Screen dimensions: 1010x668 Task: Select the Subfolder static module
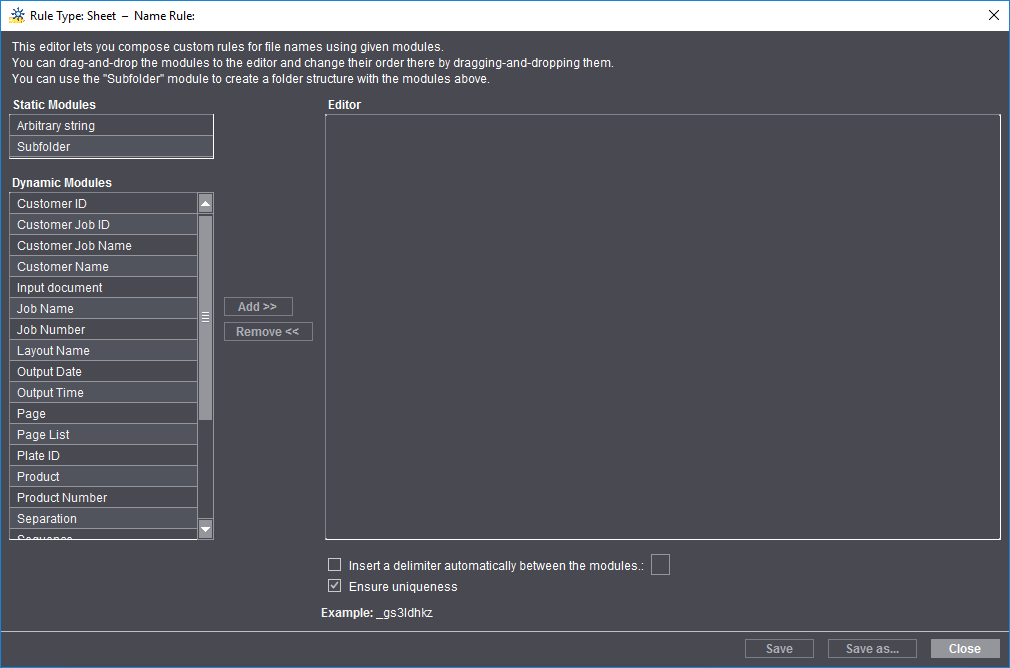(x=111, y=147)
